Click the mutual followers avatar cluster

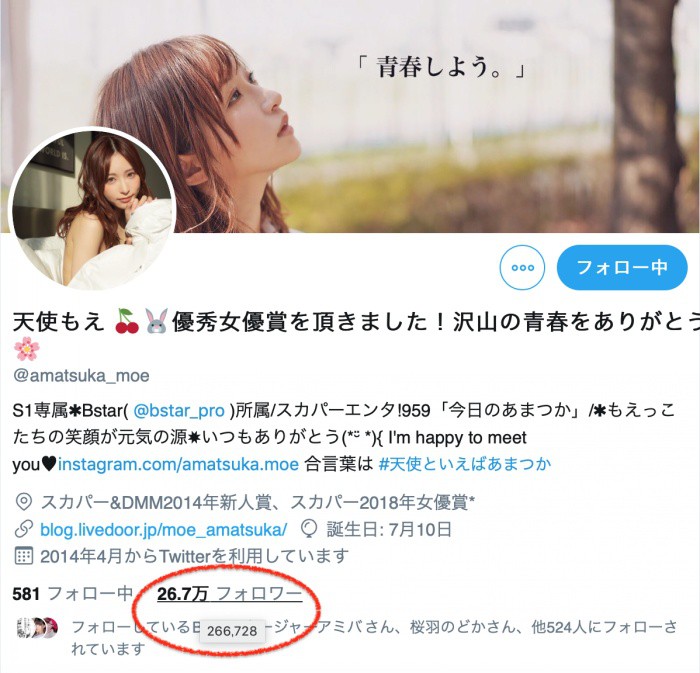pos(38,627)
